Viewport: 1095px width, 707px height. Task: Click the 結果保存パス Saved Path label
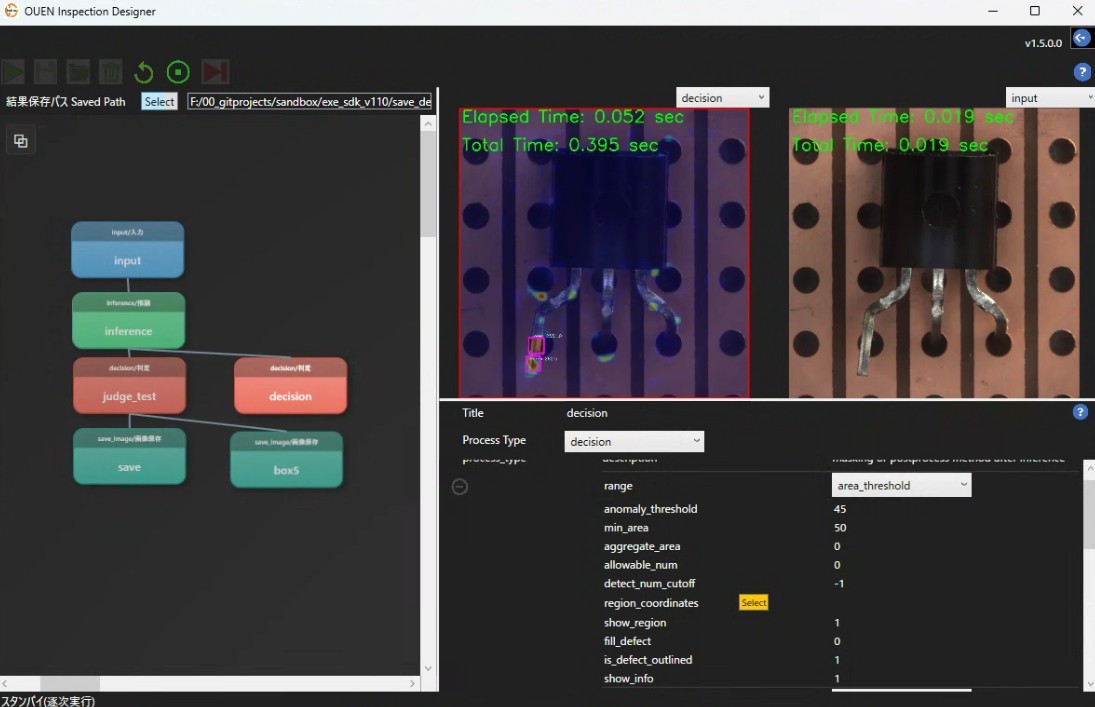coord(66,101)
